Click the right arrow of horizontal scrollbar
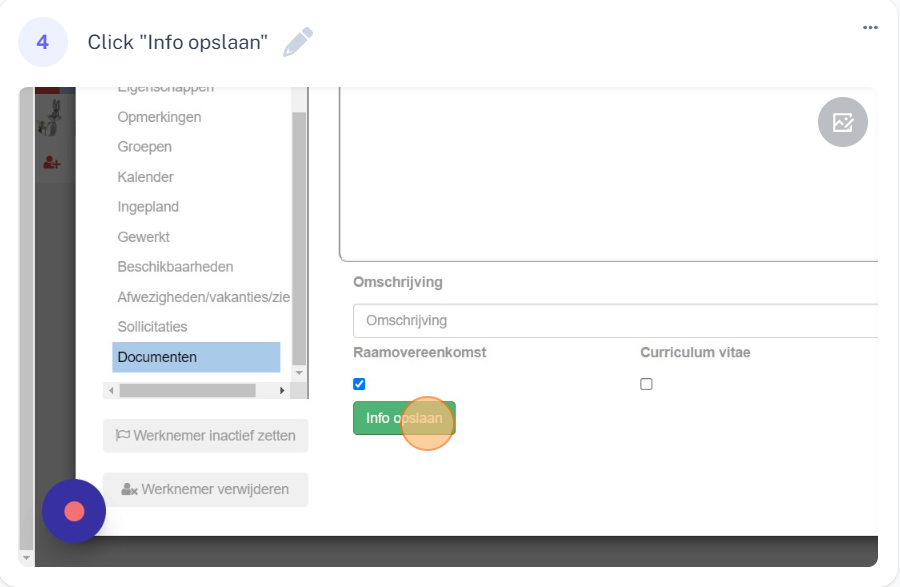The image size is (900, 587). (x=282, y=391)
